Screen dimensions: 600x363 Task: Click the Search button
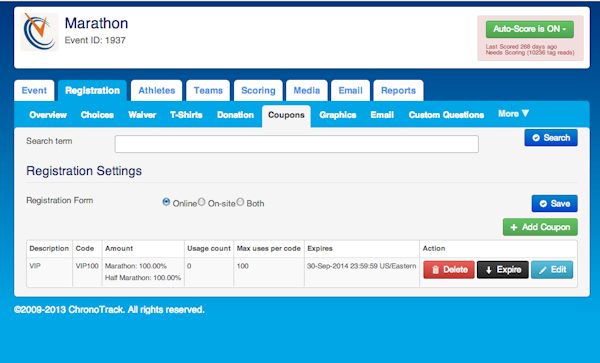[551, 138]
